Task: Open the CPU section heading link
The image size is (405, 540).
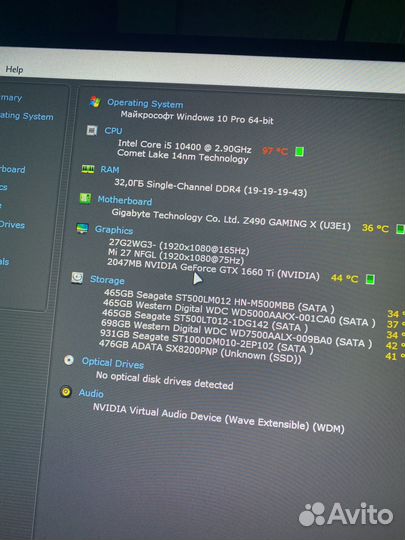Action: [x=113, y=131]
